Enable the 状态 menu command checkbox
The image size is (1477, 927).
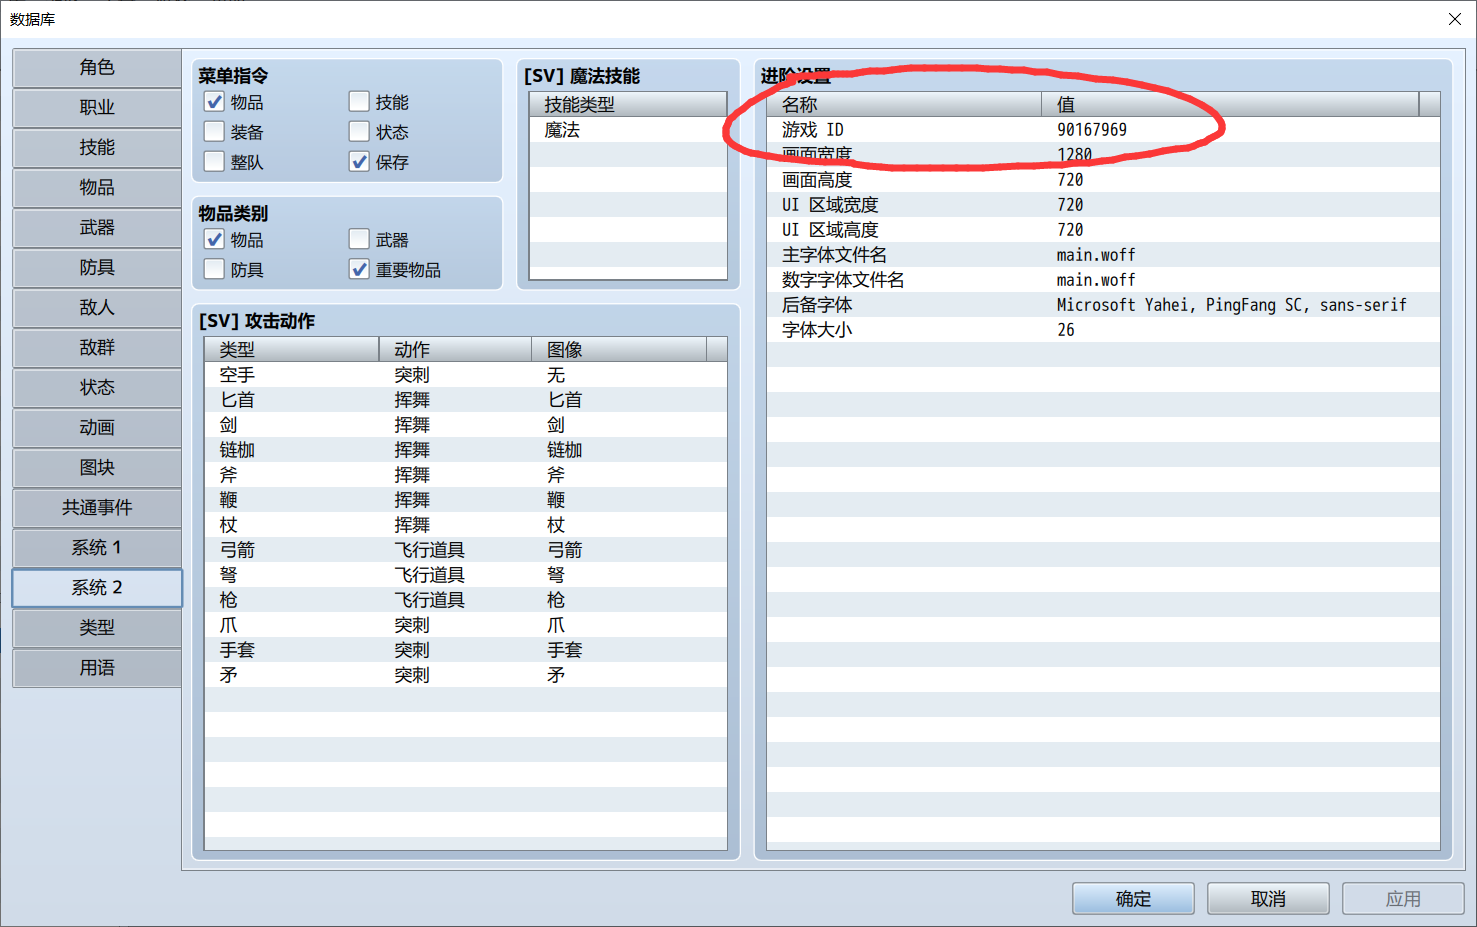point(359,132)
